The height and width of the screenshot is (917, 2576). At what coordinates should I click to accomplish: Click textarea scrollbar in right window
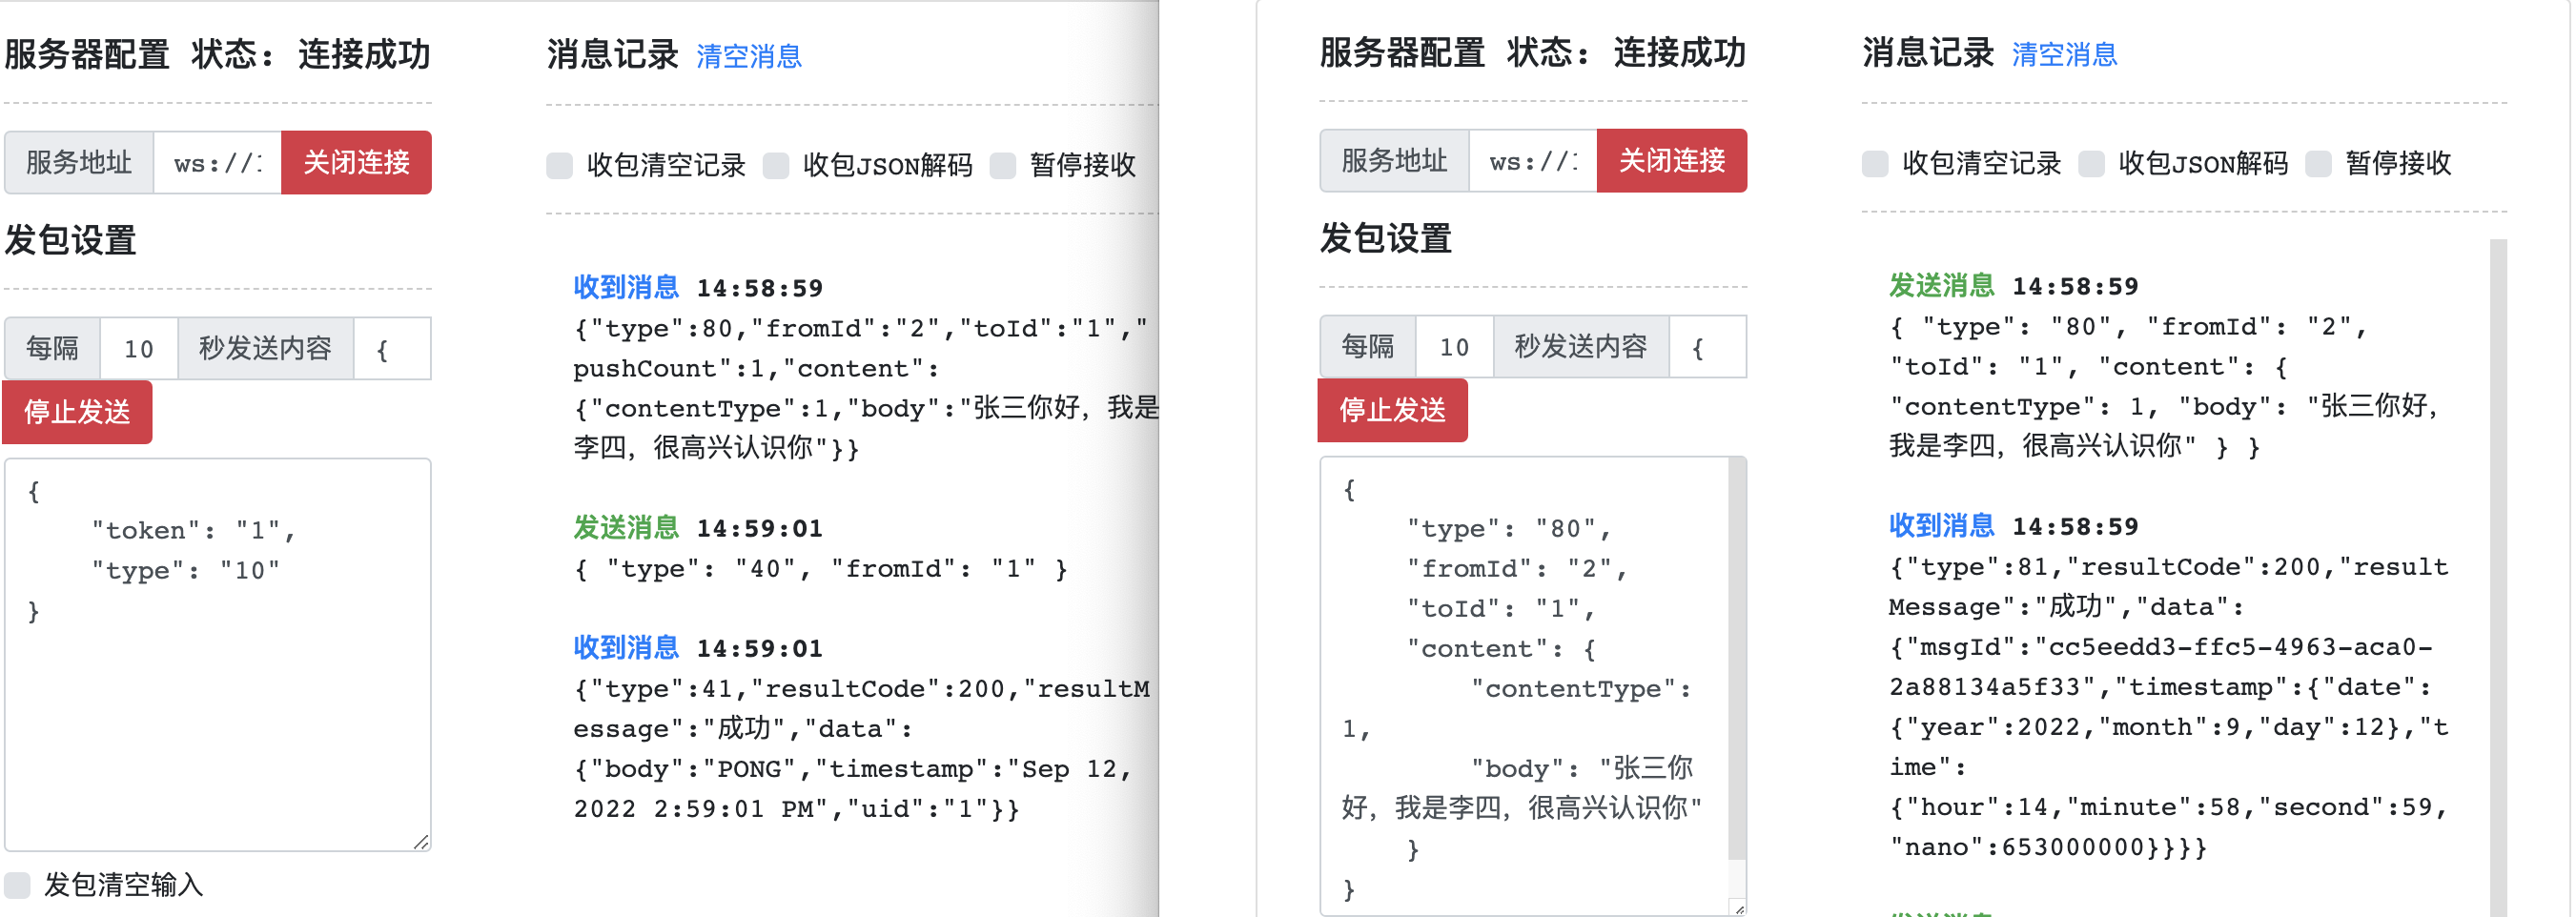1737,660
